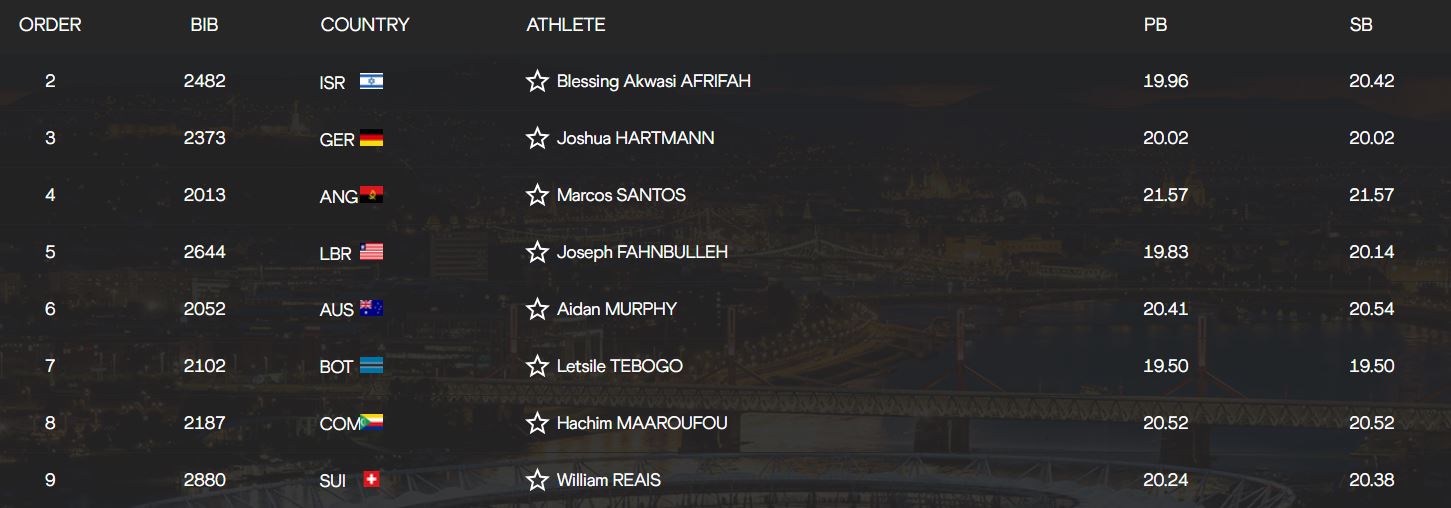Mark Aidan MURPHY with the star
1451x508 pixels.
(x=537, y=309)
